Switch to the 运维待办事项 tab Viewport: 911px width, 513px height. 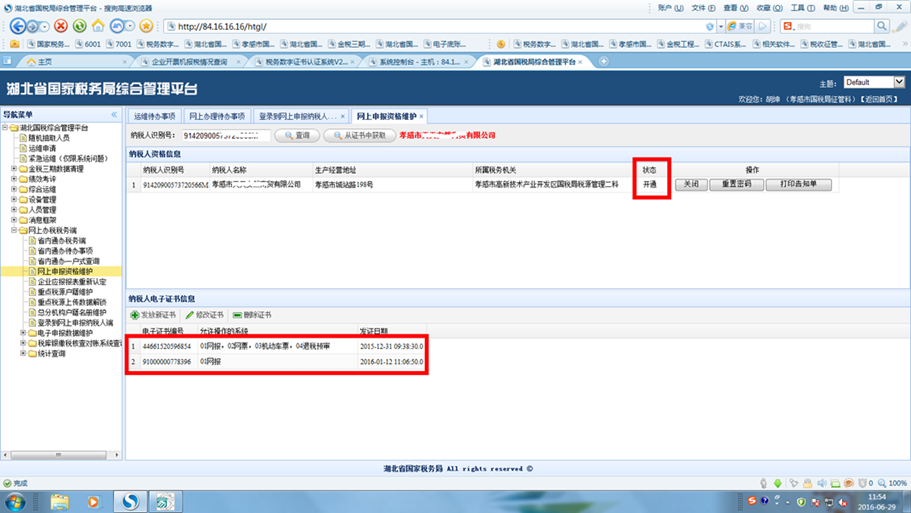[x=155, y=116]
